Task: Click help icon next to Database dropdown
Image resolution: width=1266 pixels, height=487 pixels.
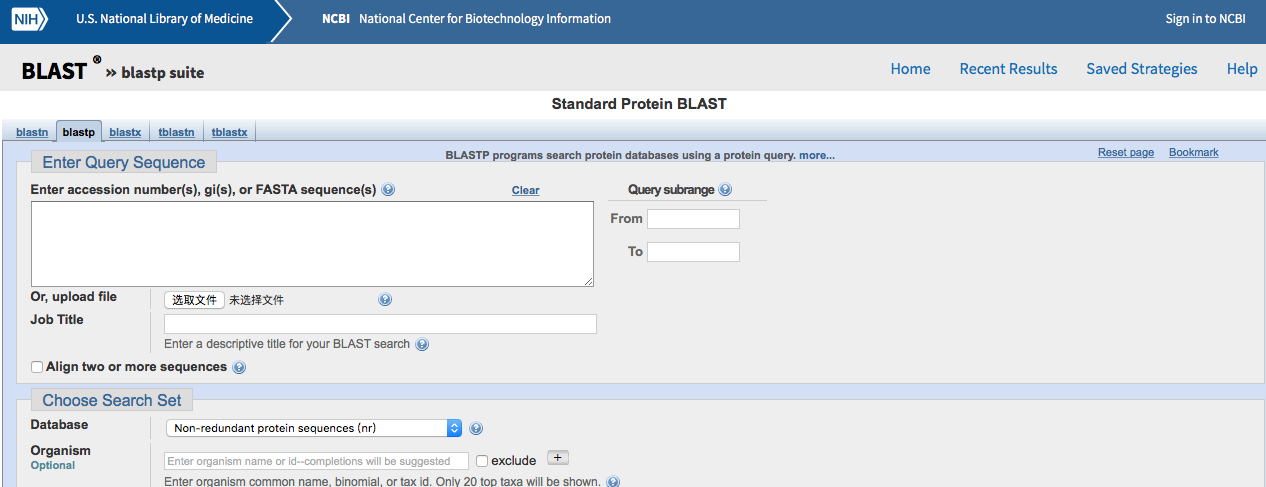Action: [476, 429]
